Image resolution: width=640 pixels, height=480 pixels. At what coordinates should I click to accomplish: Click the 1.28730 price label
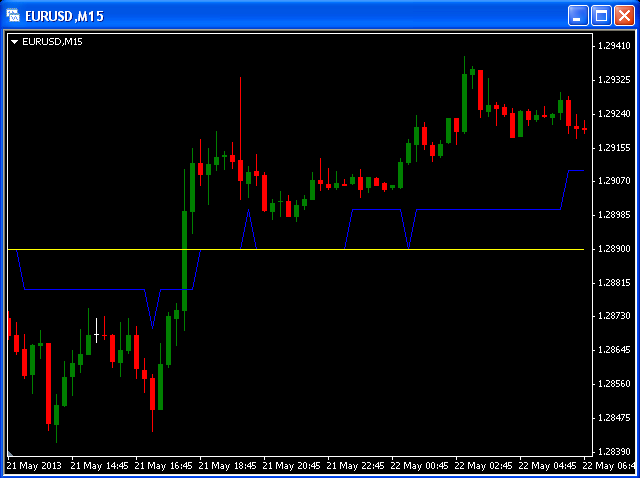pyautogui.click(x=613, y=316)
